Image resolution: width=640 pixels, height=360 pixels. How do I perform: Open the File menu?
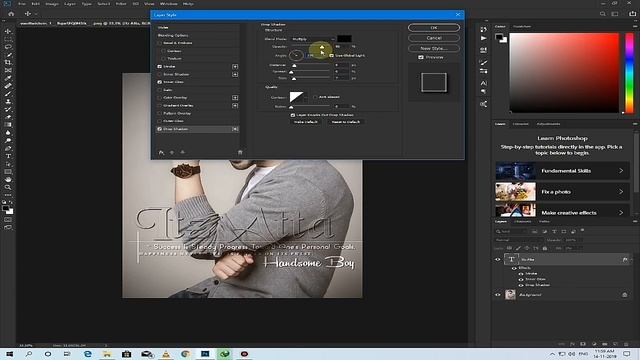[x=22, y=4]
